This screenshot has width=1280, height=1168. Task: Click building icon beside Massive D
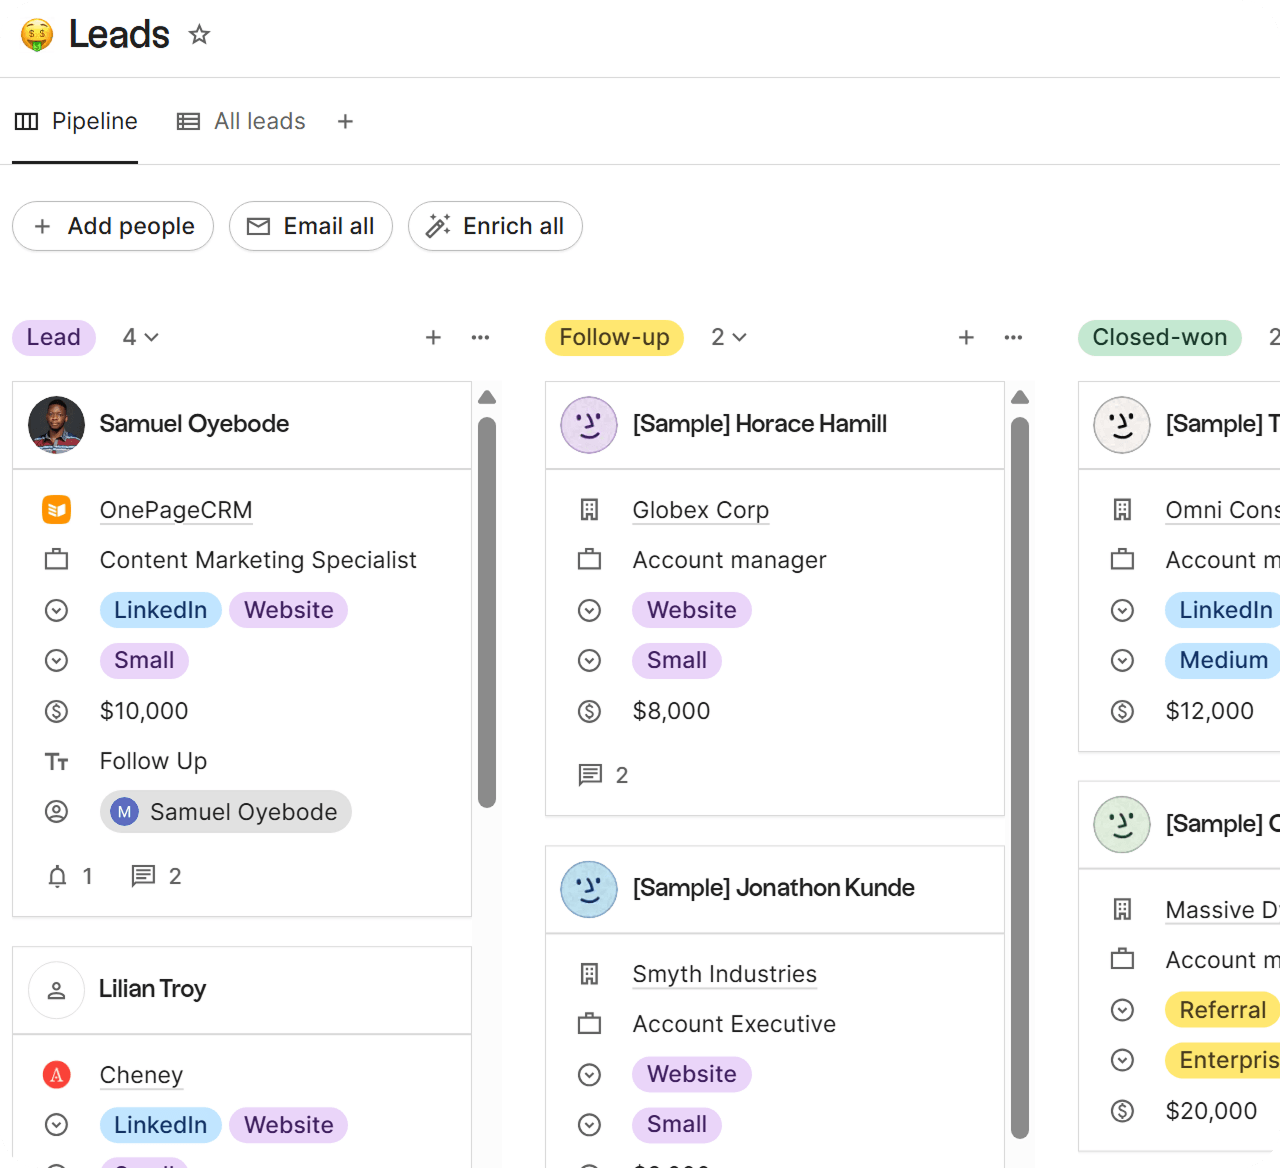1123,910
